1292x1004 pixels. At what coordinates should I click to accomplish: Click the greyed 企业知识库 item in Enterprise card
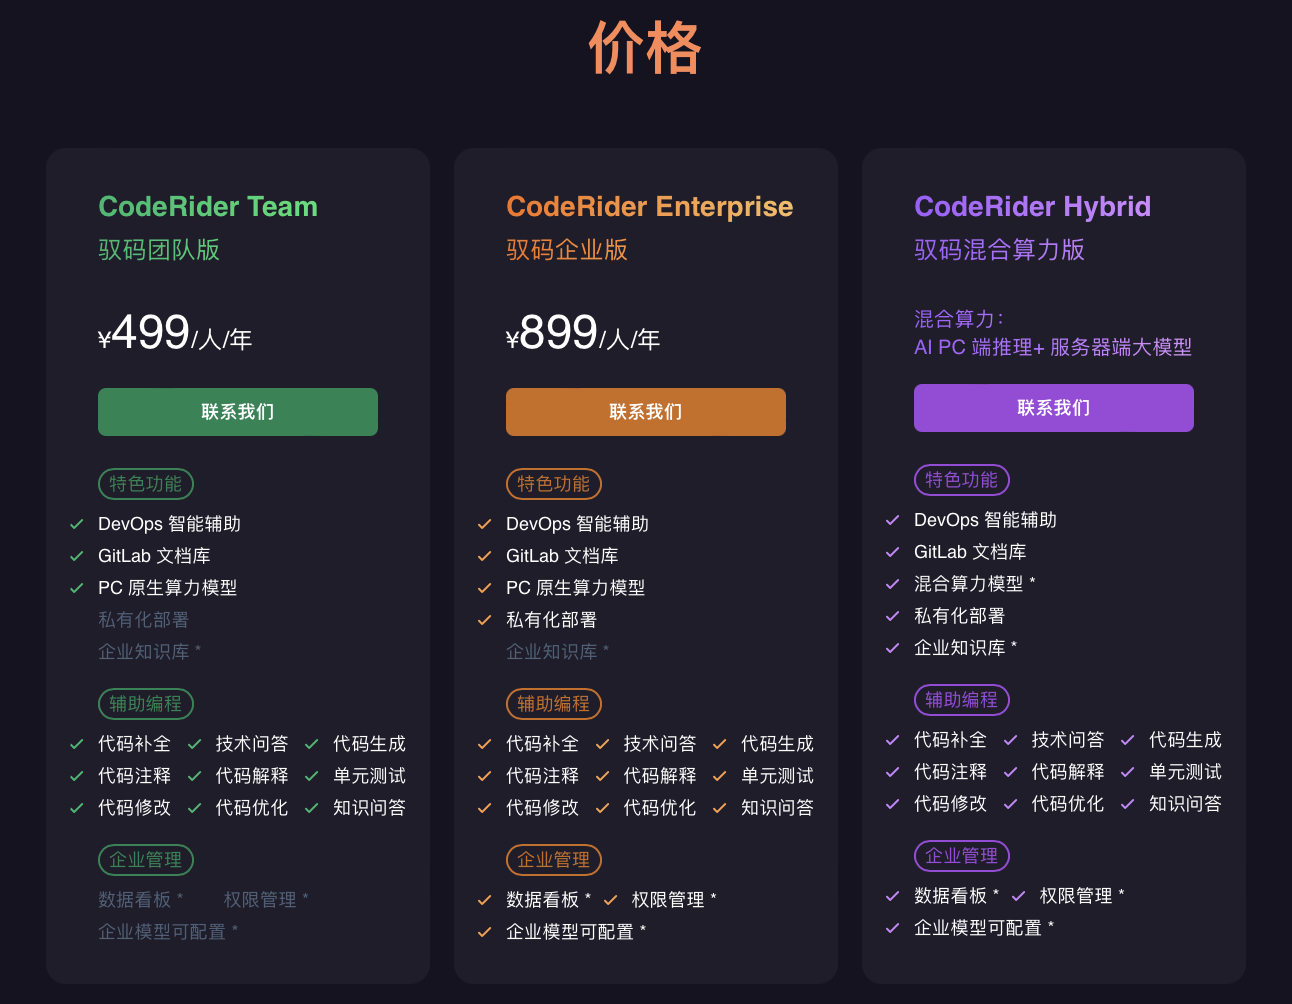pyautogui.click(x=557, y=652)
